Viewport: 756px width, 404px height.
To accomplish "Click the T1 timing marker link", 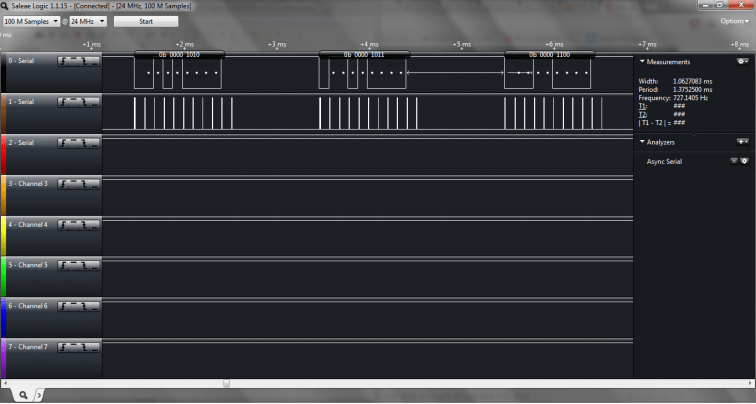I will coord(642,106).
